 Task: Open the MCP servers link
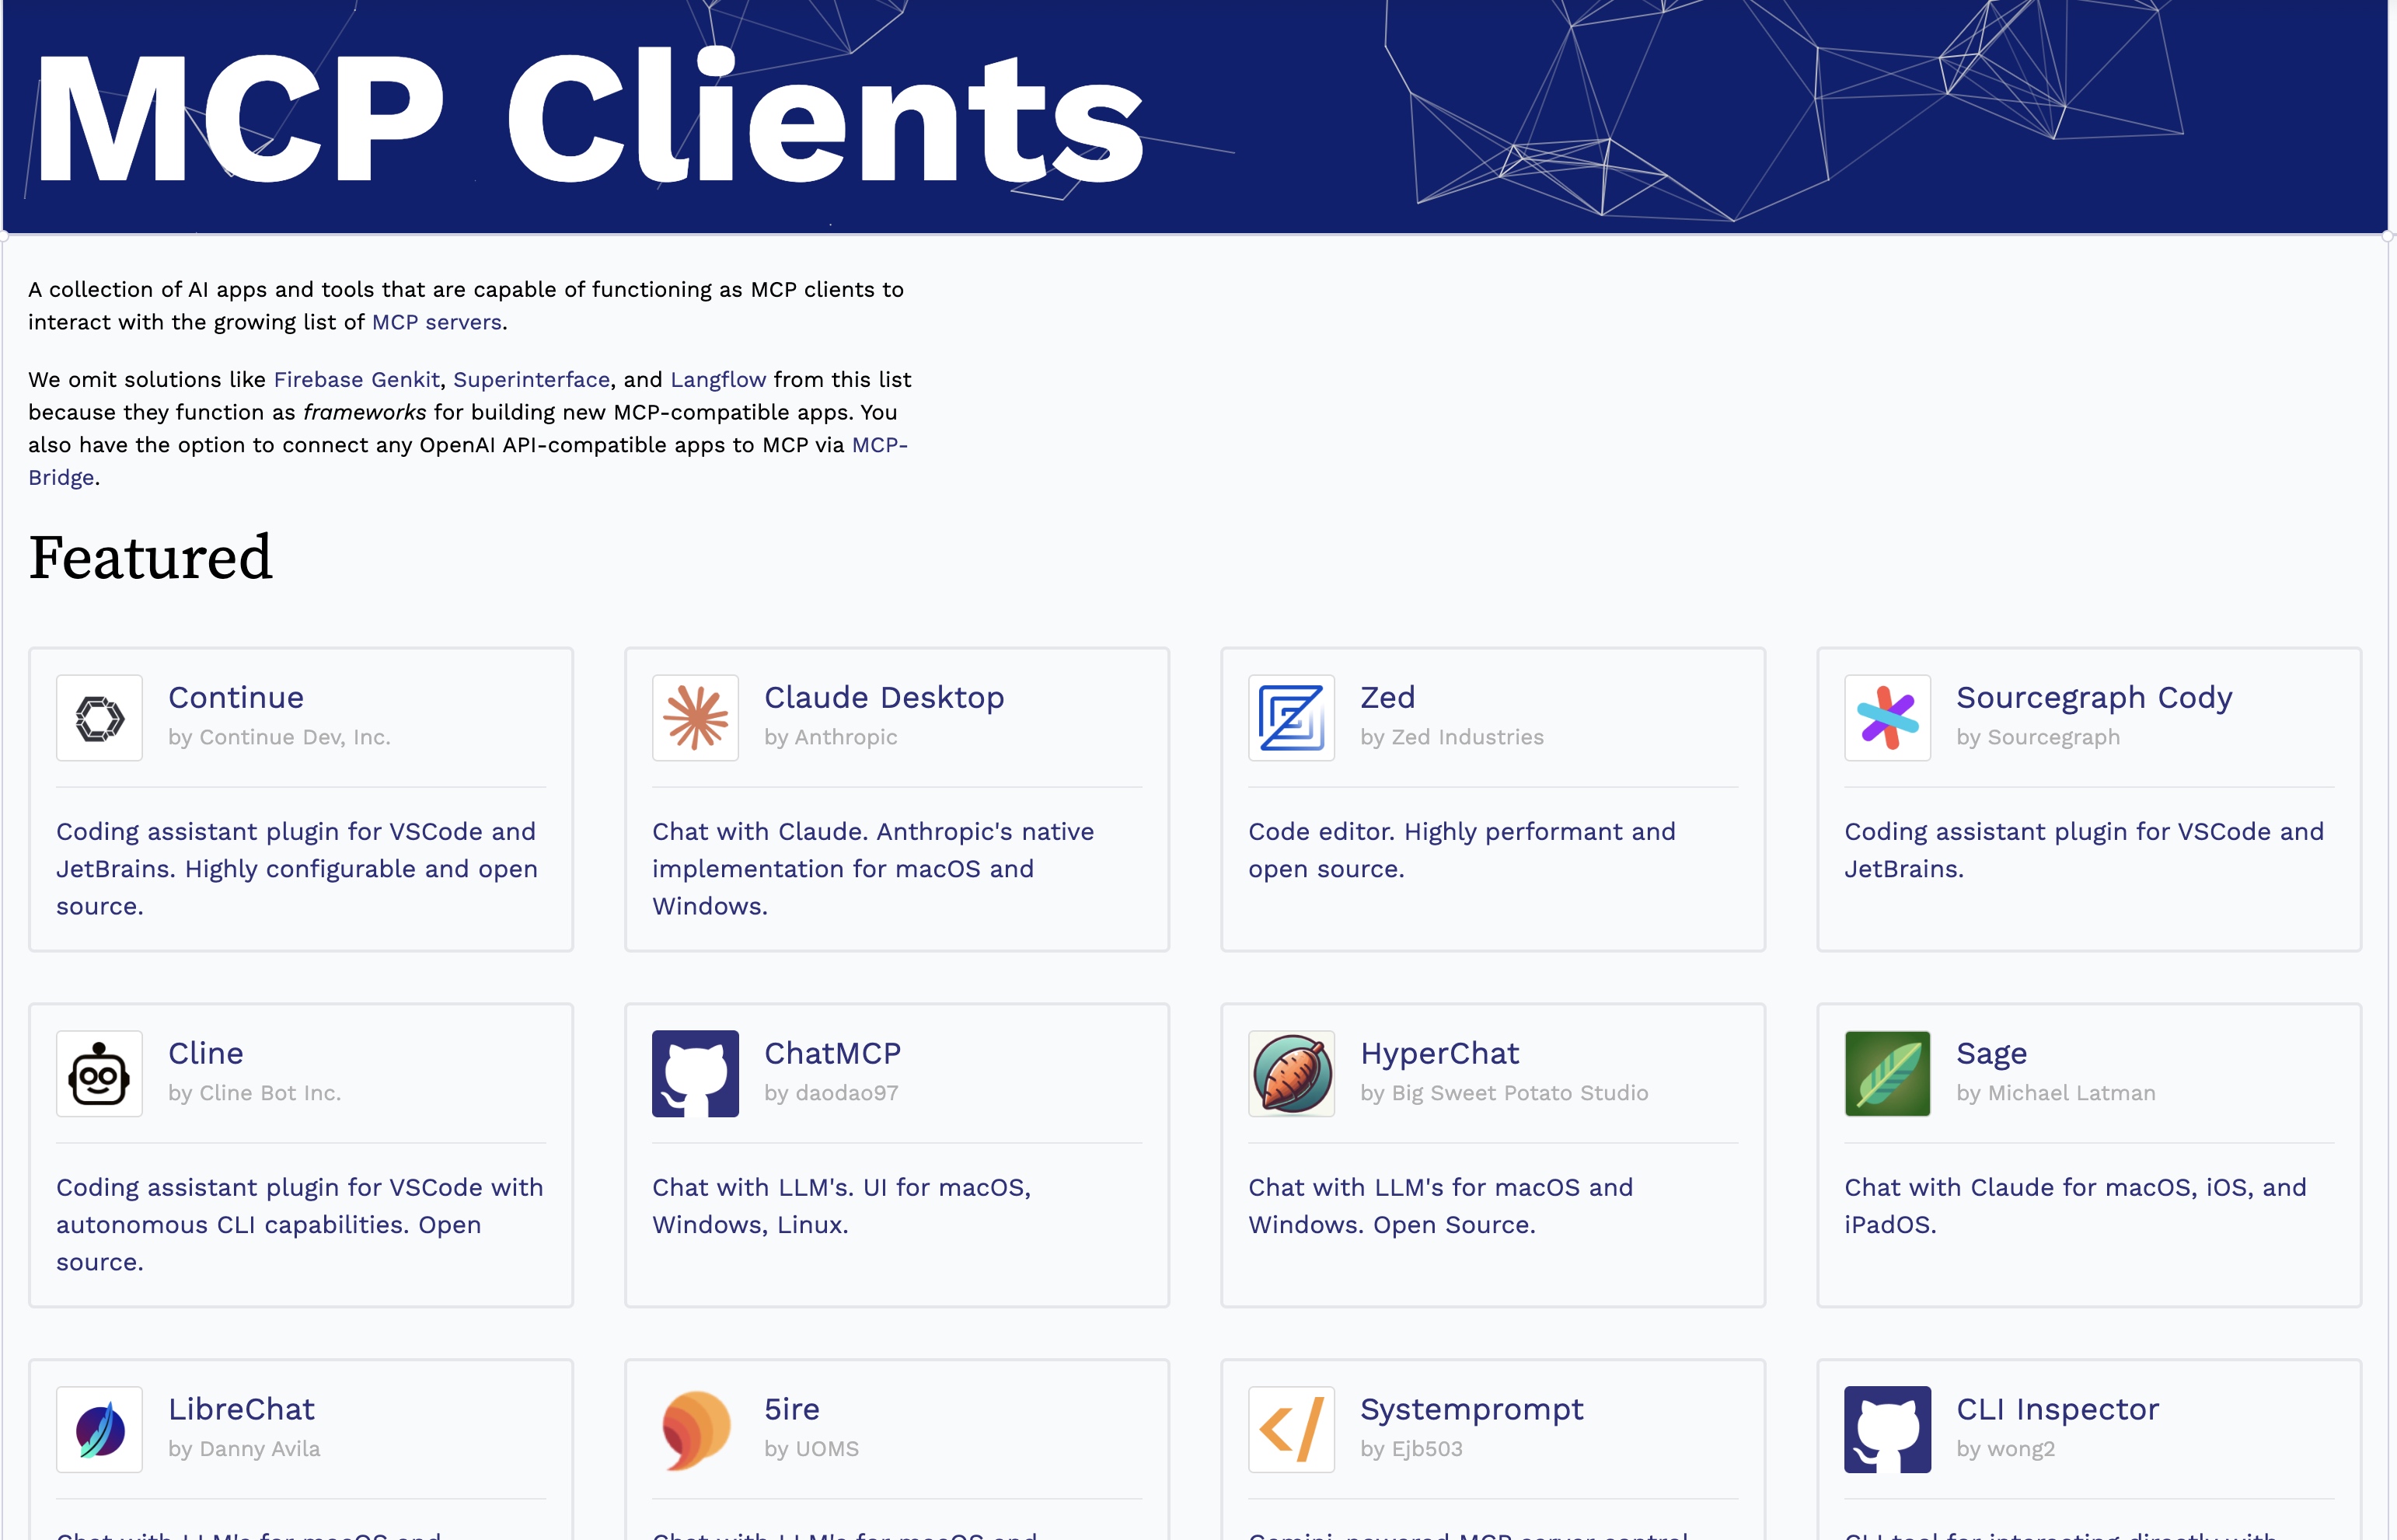tap(436, 322)
